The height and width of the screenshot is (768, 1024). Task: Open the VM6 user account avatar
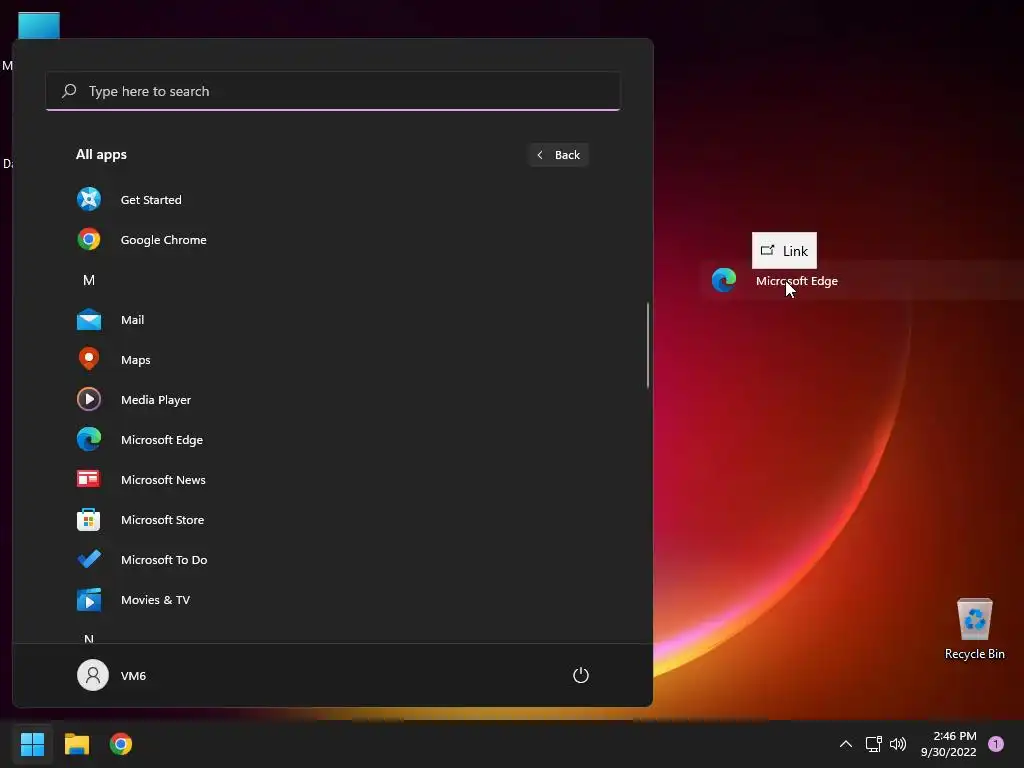tap(93, 675)
